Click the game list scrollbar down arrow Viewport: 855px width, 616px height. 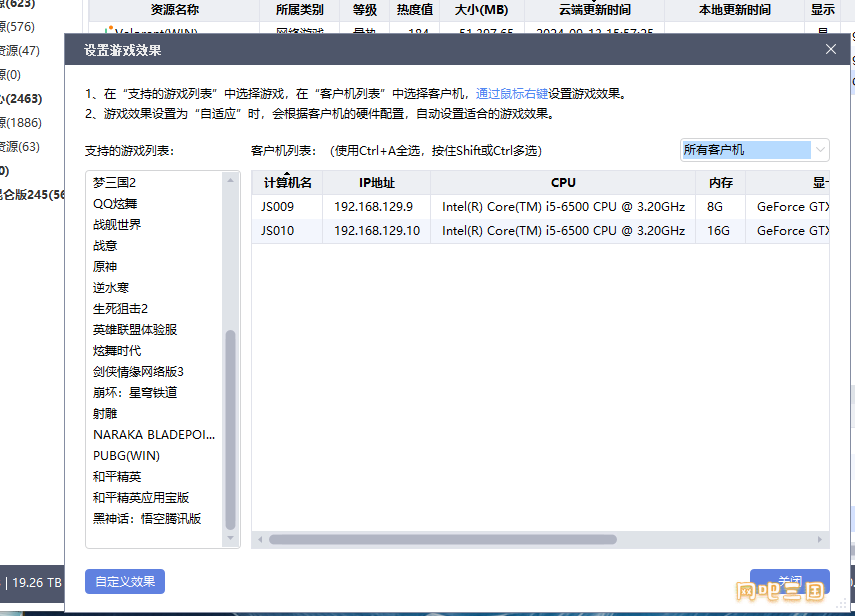(230, 539)
